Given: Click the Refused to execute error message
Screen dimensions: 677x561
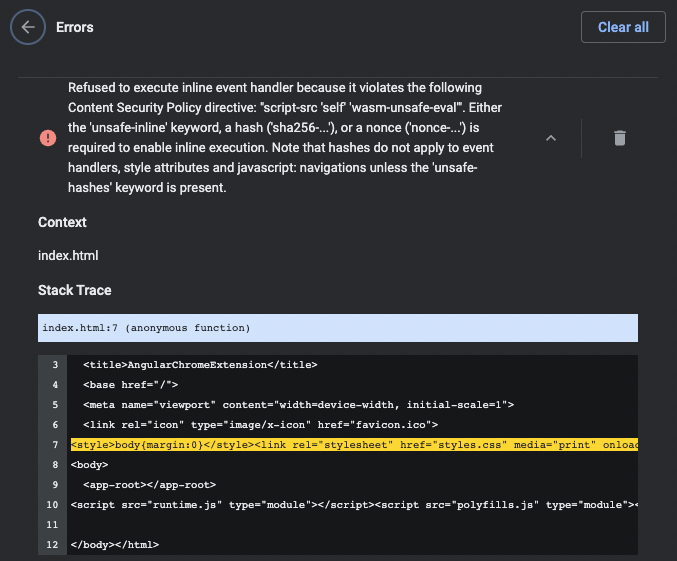Looking at the screenshot, I should pos(285,138).
